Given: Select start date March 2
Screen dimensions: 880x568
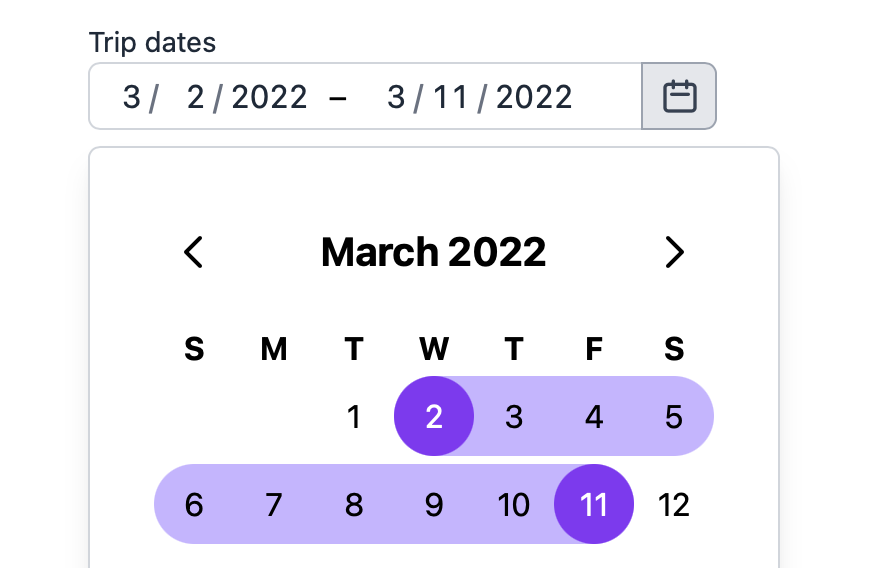Looking at the screenshot, I should pyautogui.click(x=434, y=416).
